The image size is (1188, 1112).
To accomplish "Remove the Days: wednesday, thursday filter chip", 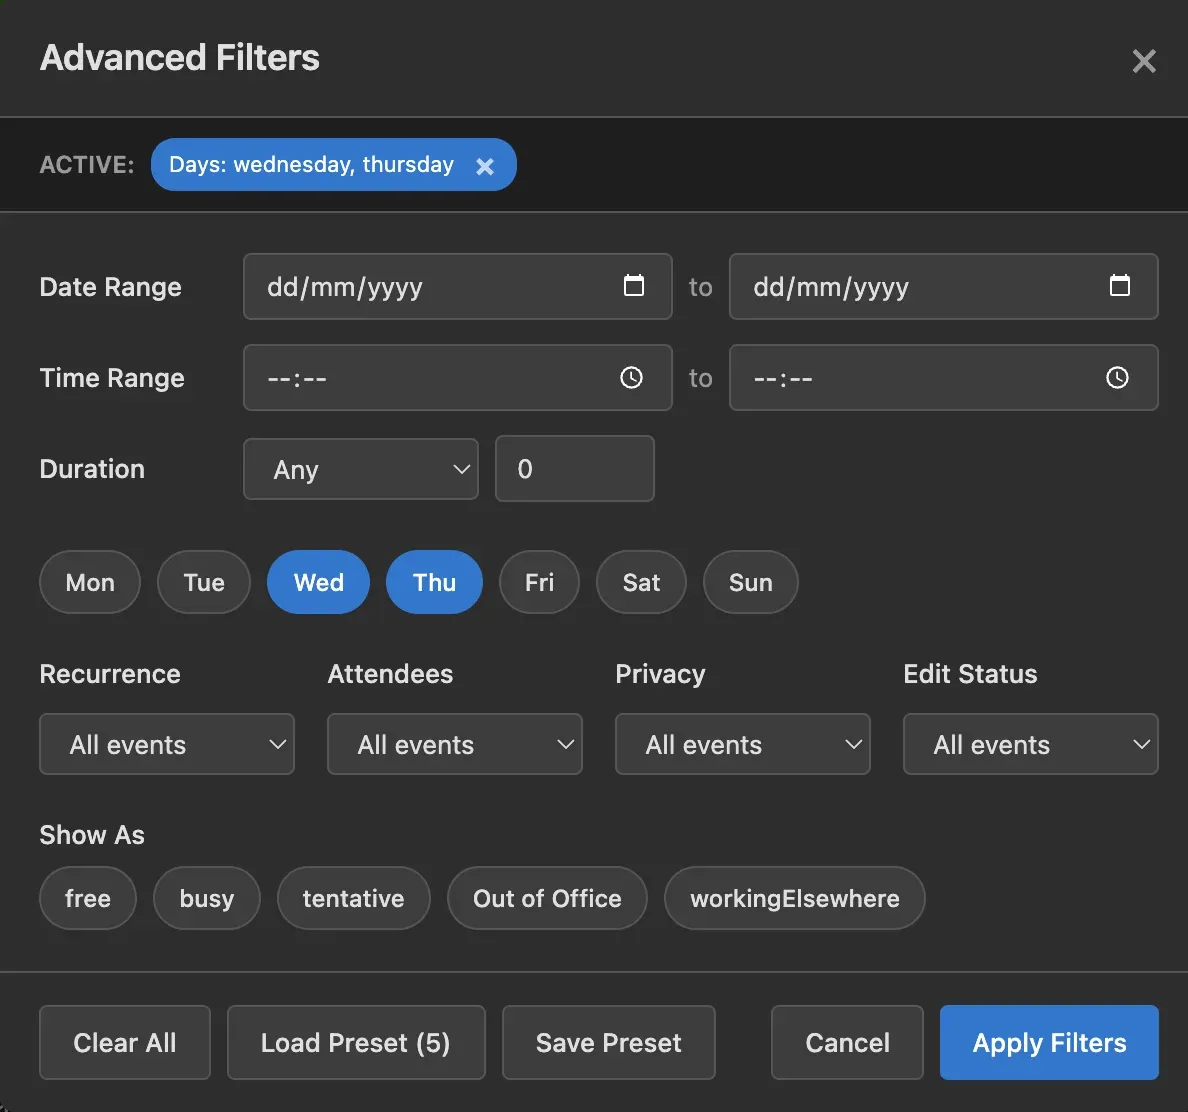I will point(485,166).
